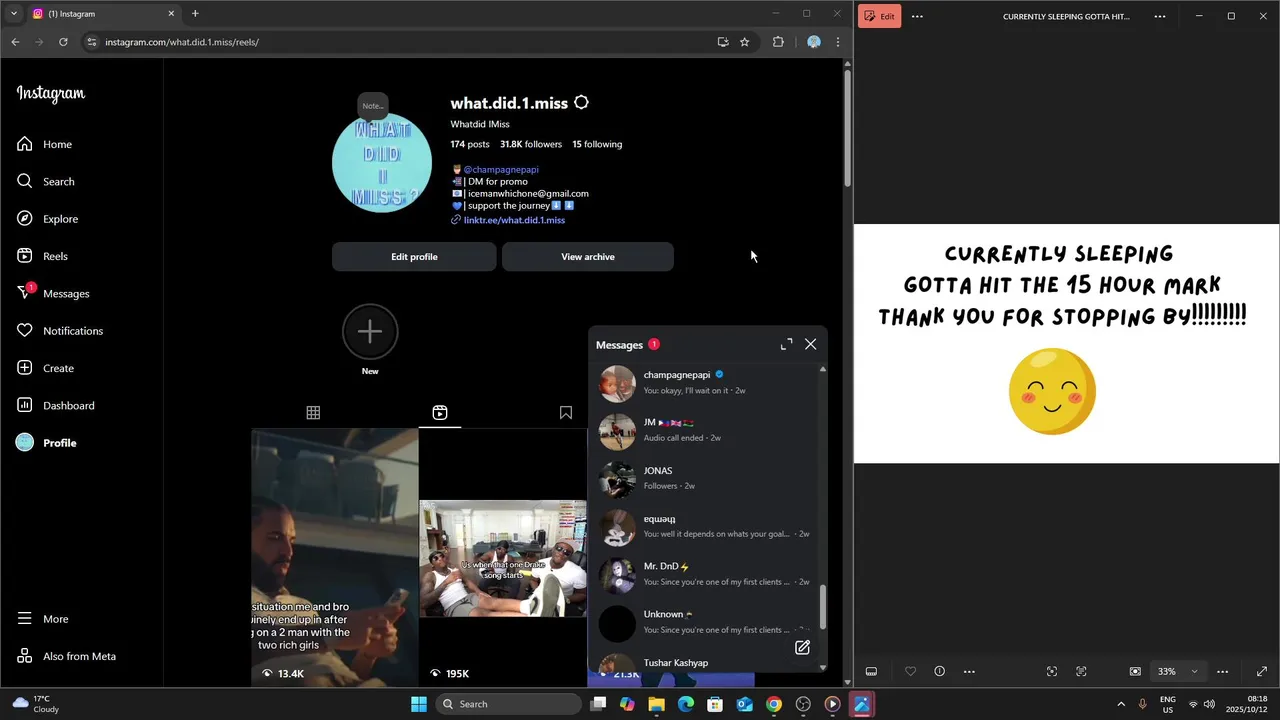The height and width of the screenshot is (720, 1280).
Task: Open Chrome extensions puzzle icon
Action: tap(778, 42)
